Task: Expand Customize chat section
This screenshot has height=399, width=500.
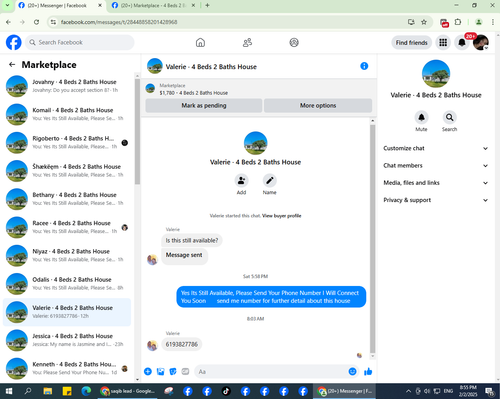Action: coord(436,148)
